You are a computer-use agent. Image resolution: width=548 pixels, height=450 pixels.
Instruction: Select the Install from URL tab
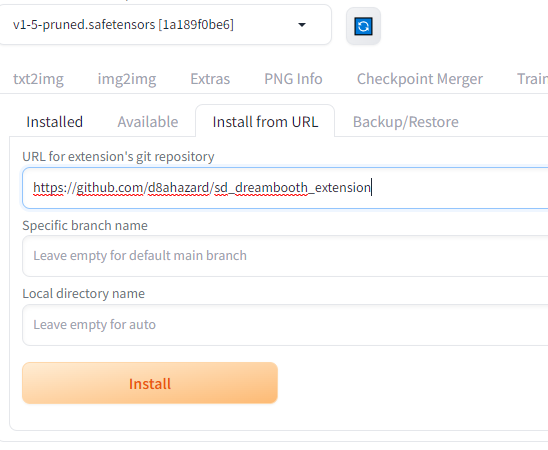click(x=265, y=121)
